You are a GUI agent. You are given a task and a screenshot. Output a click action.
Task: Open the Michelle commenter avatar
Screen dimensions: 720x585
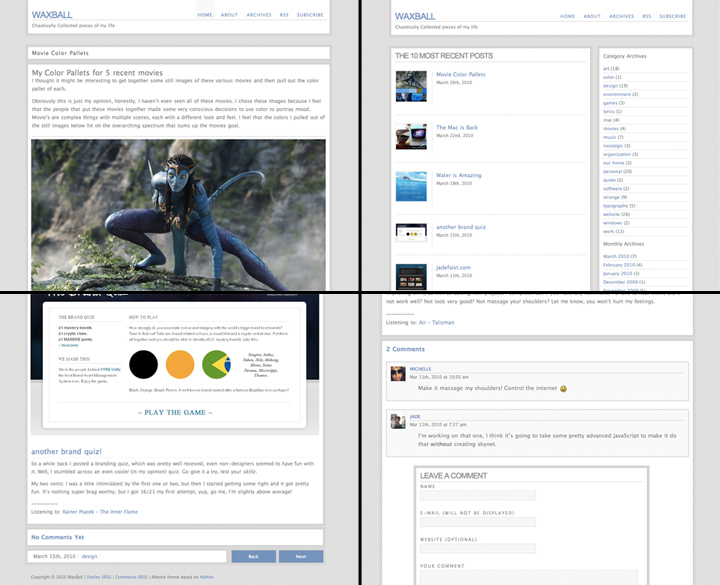point(398,374)
